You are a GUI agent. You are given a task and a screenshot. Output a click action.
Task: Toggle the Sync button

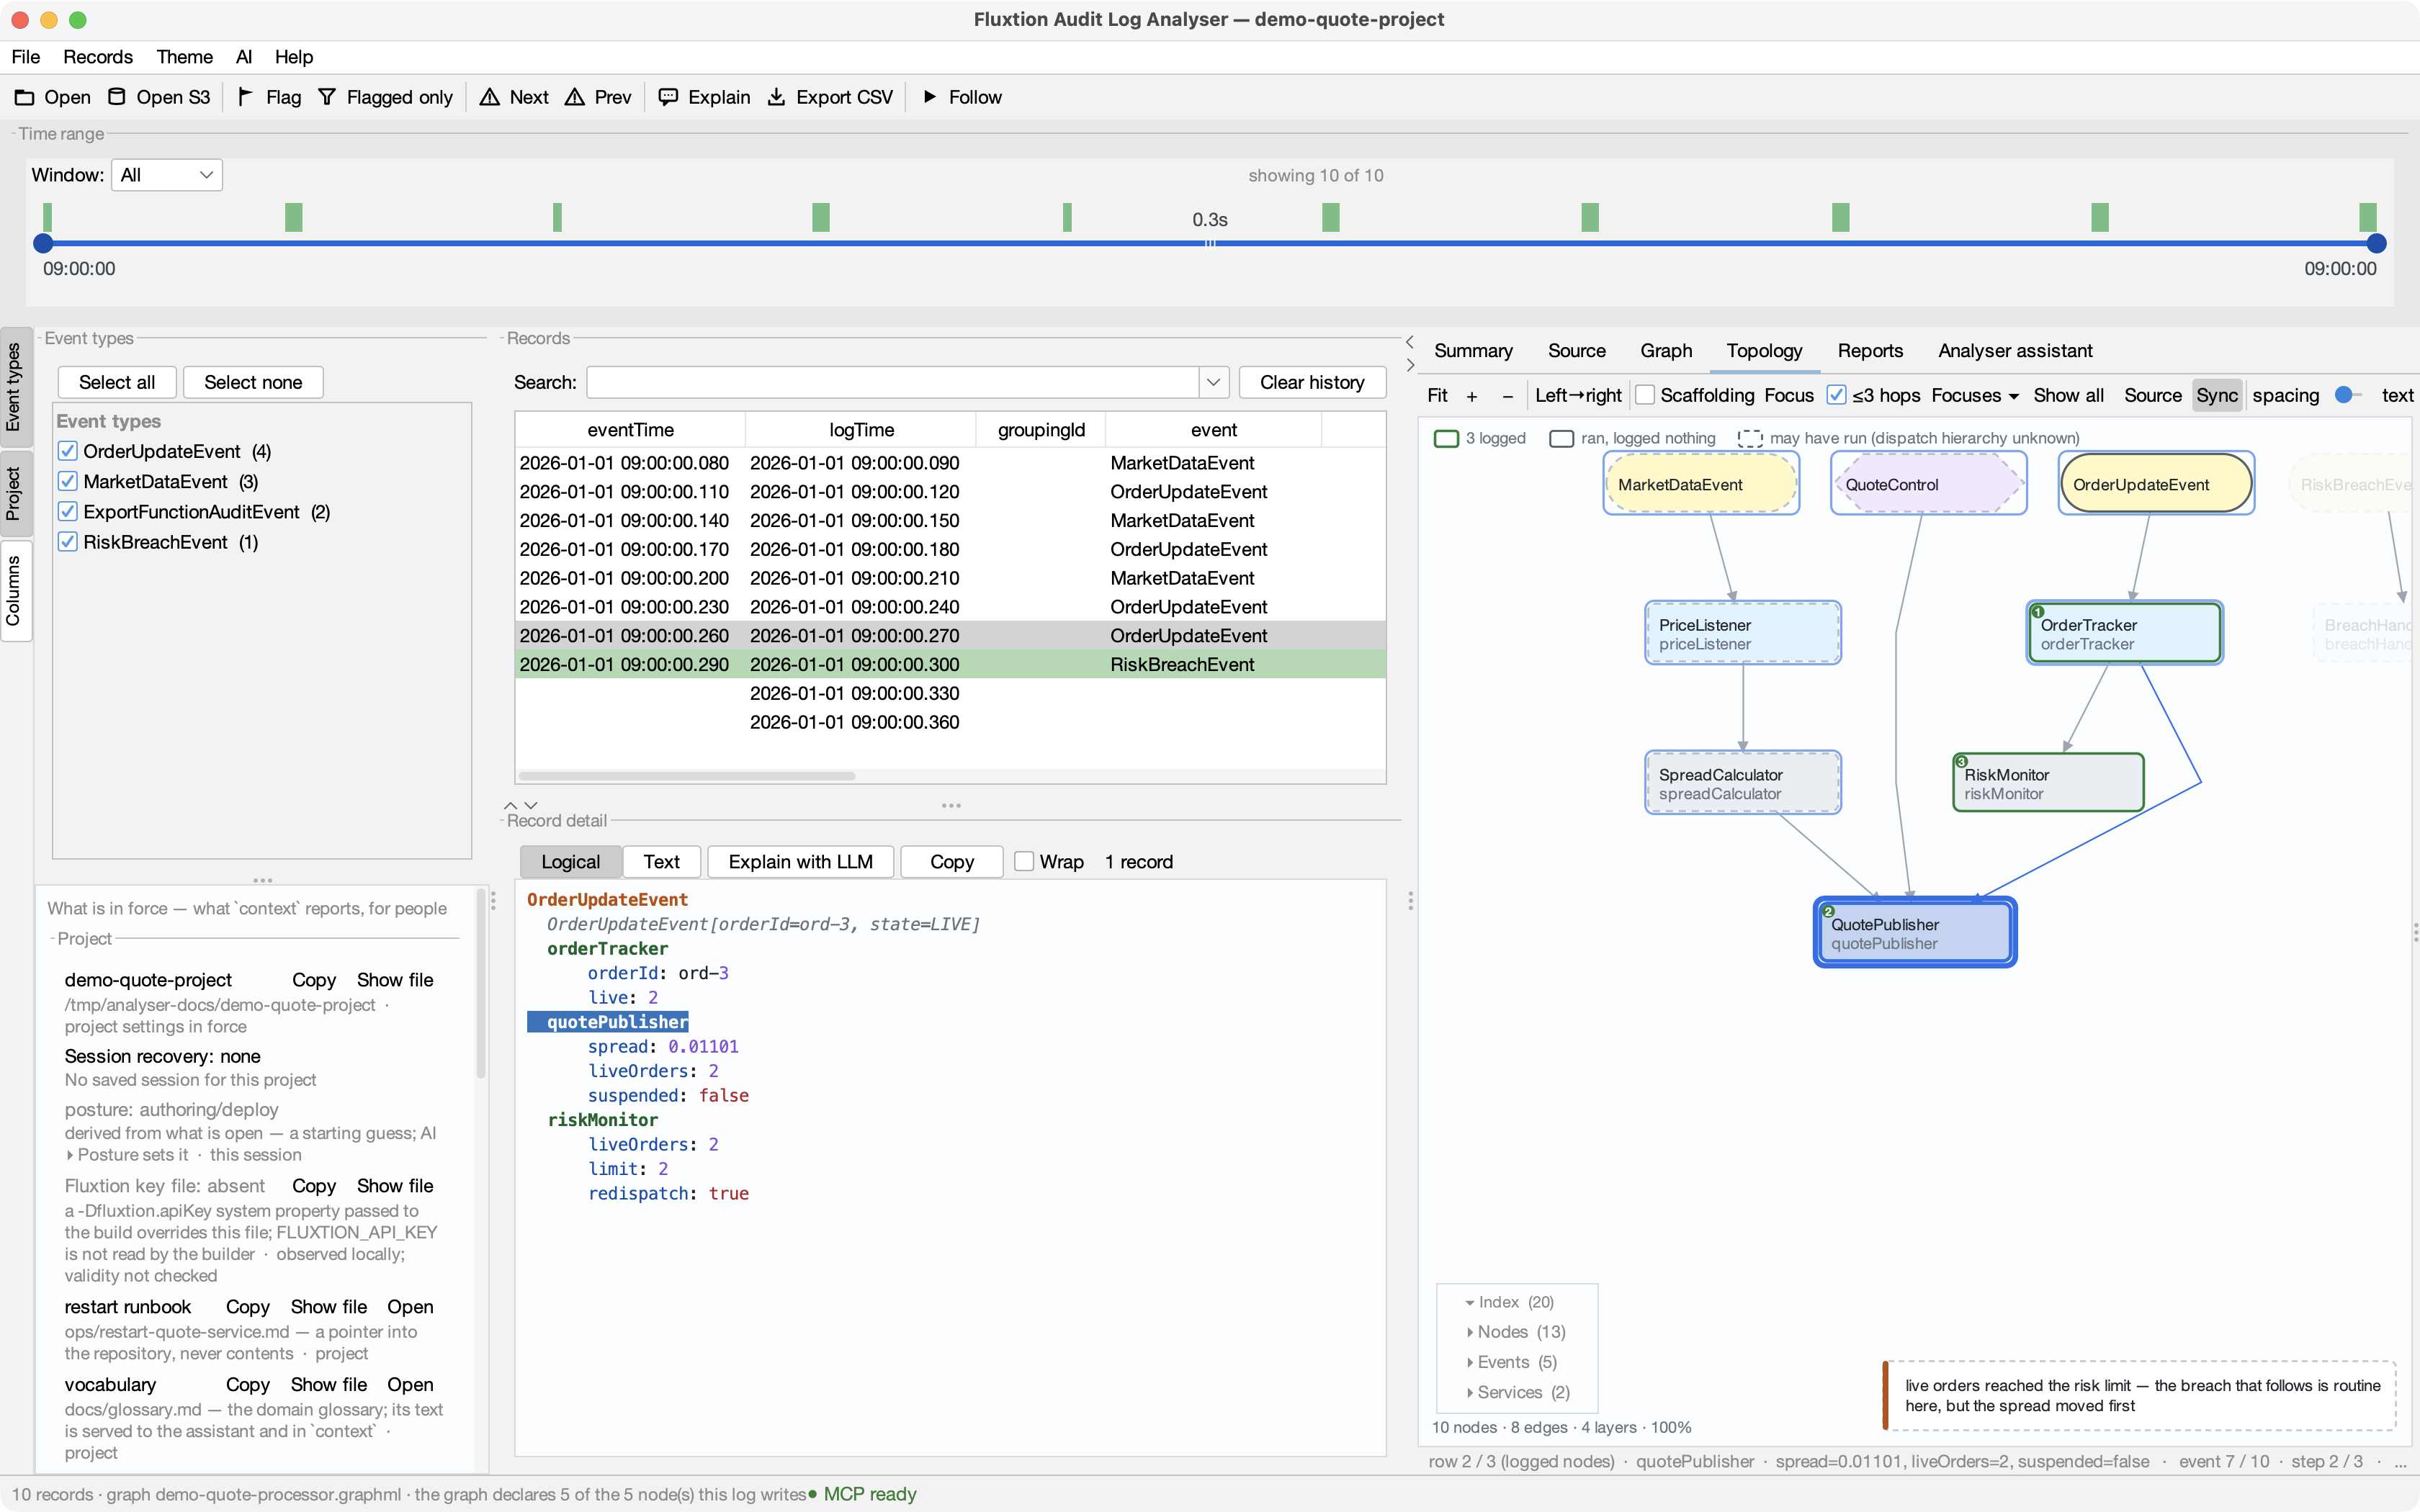click(x=2216, y=395)
